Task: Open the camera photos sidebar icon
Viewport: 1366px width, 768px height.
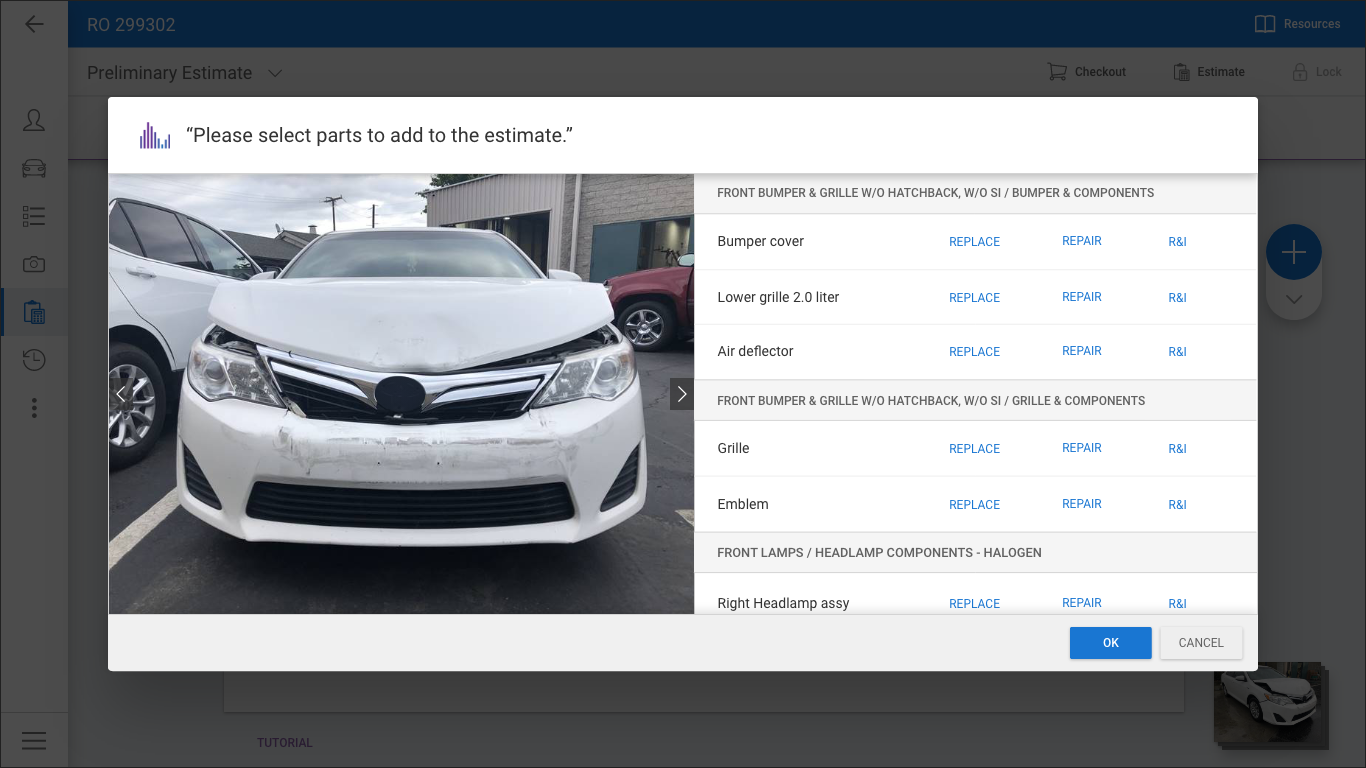Action: pyautogui.click(x=34, y=264)
